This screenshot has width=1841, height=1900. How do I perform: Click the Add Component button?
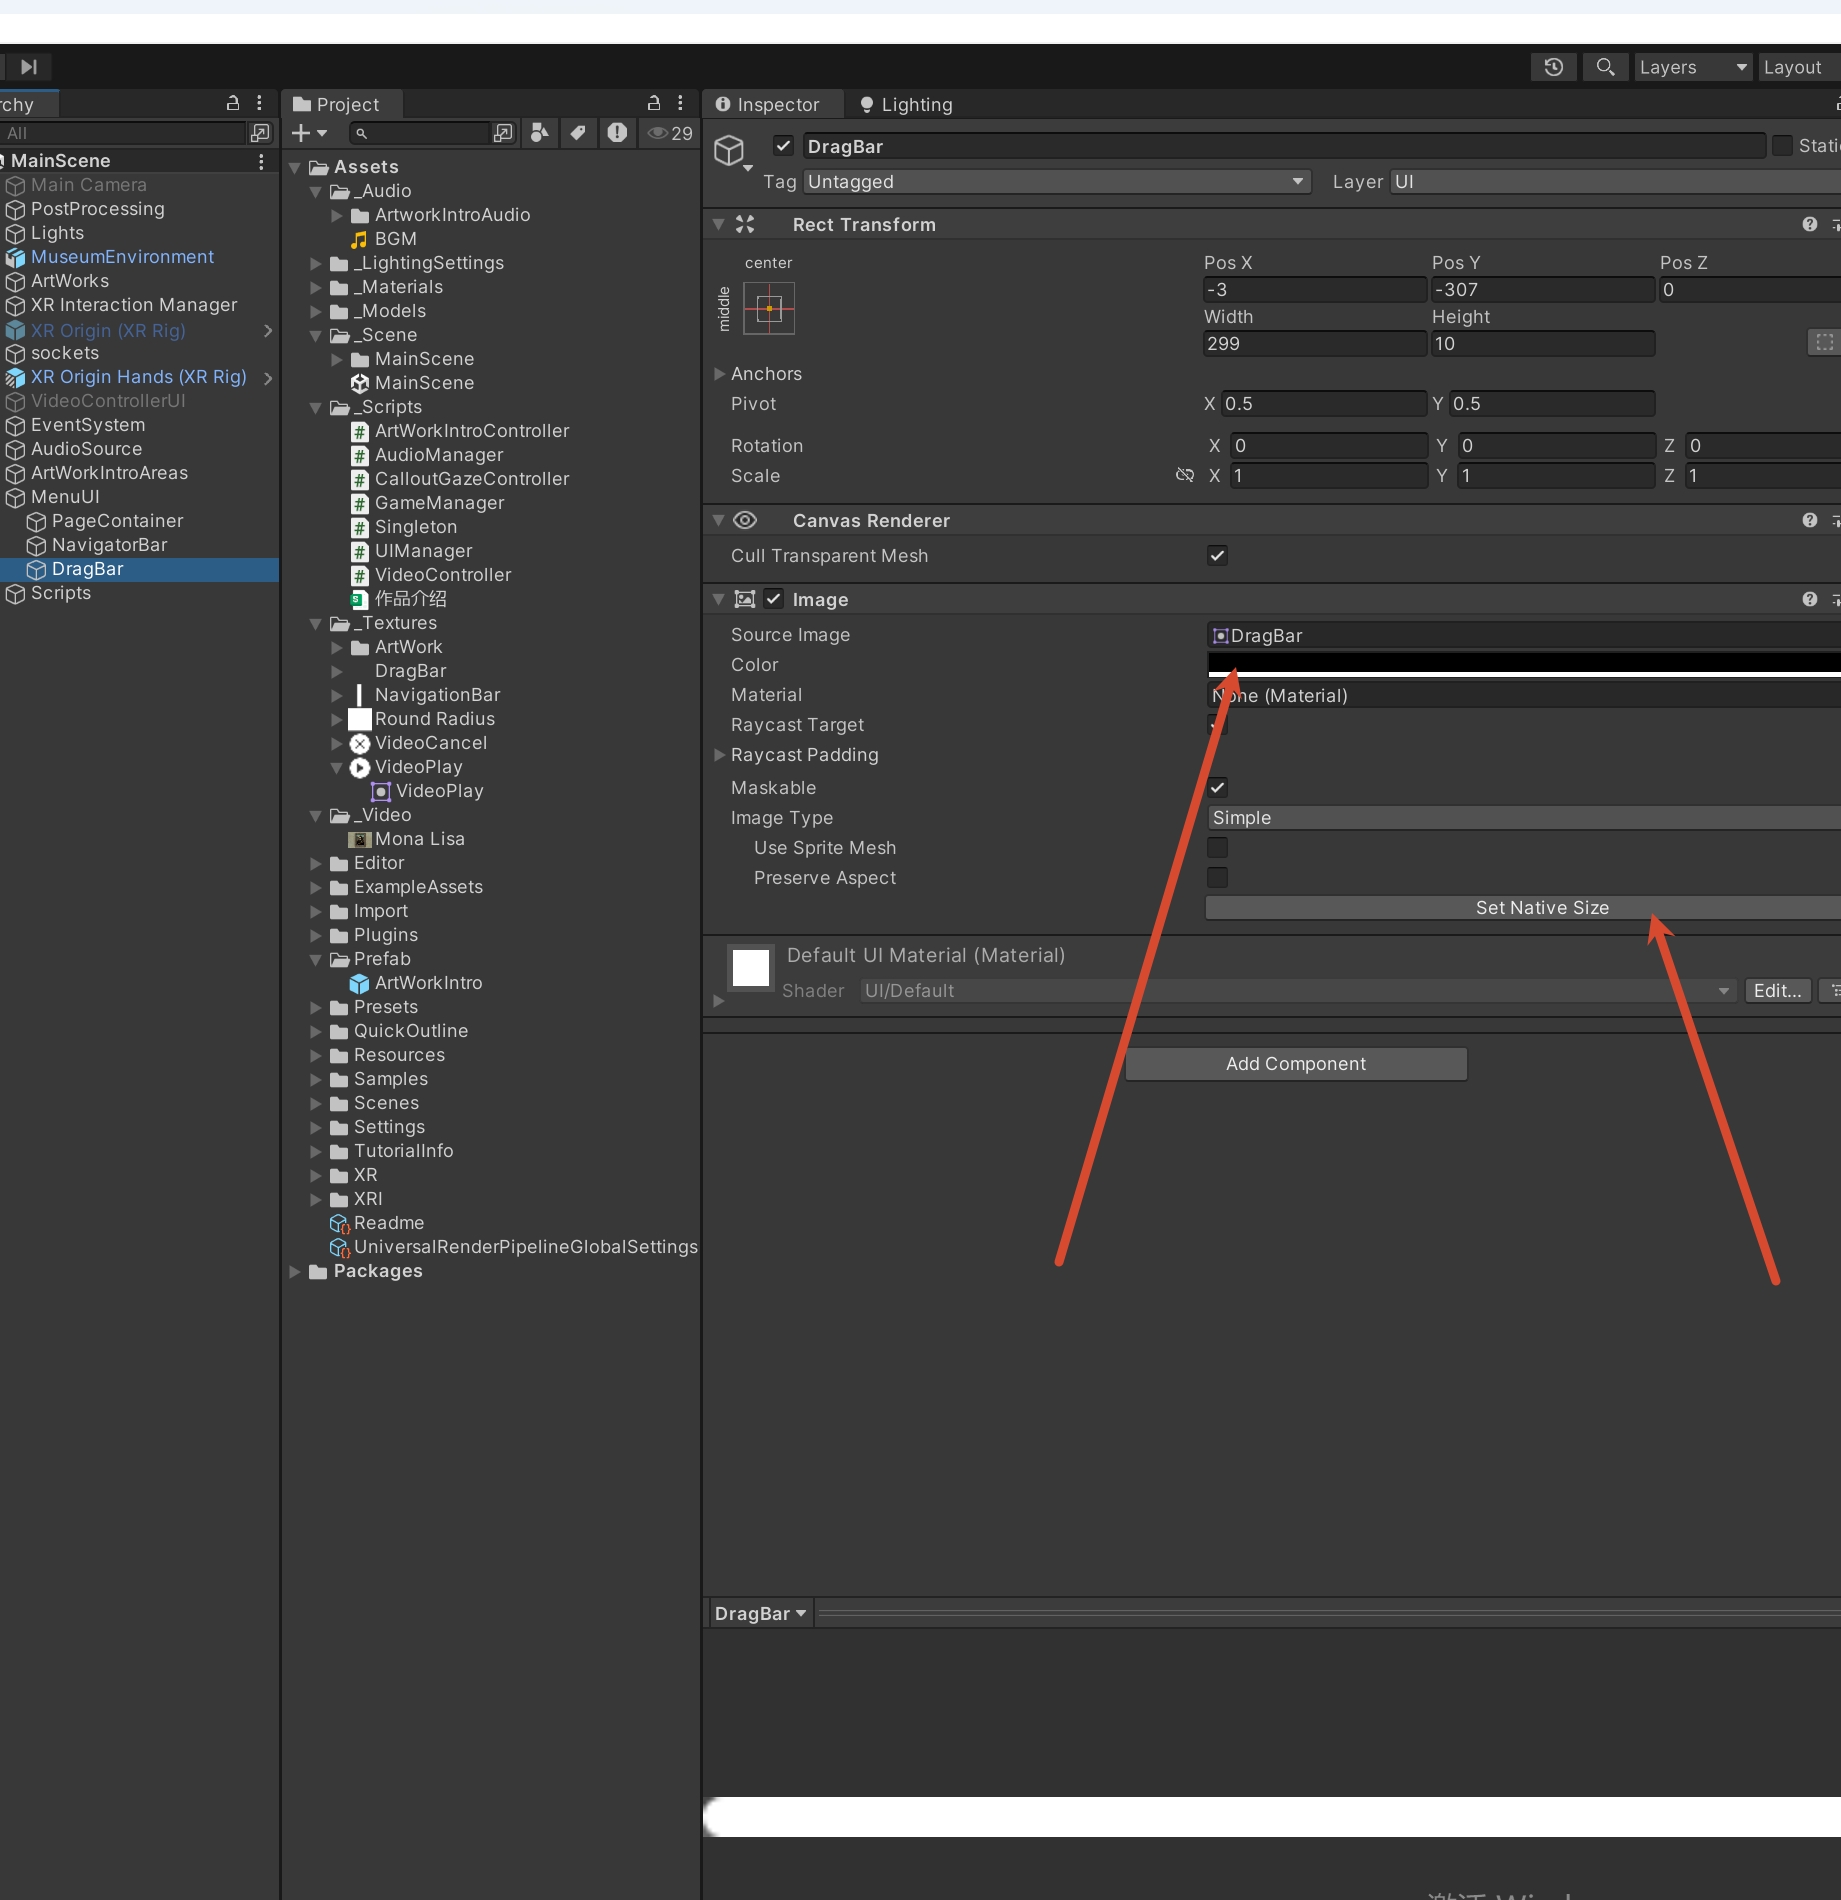pyautogui.click(x=1296, y=1064)
